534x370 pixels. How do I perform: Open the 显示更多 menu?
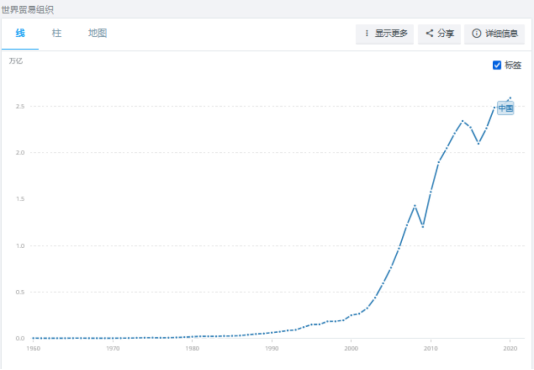click(x=385, y=34)
